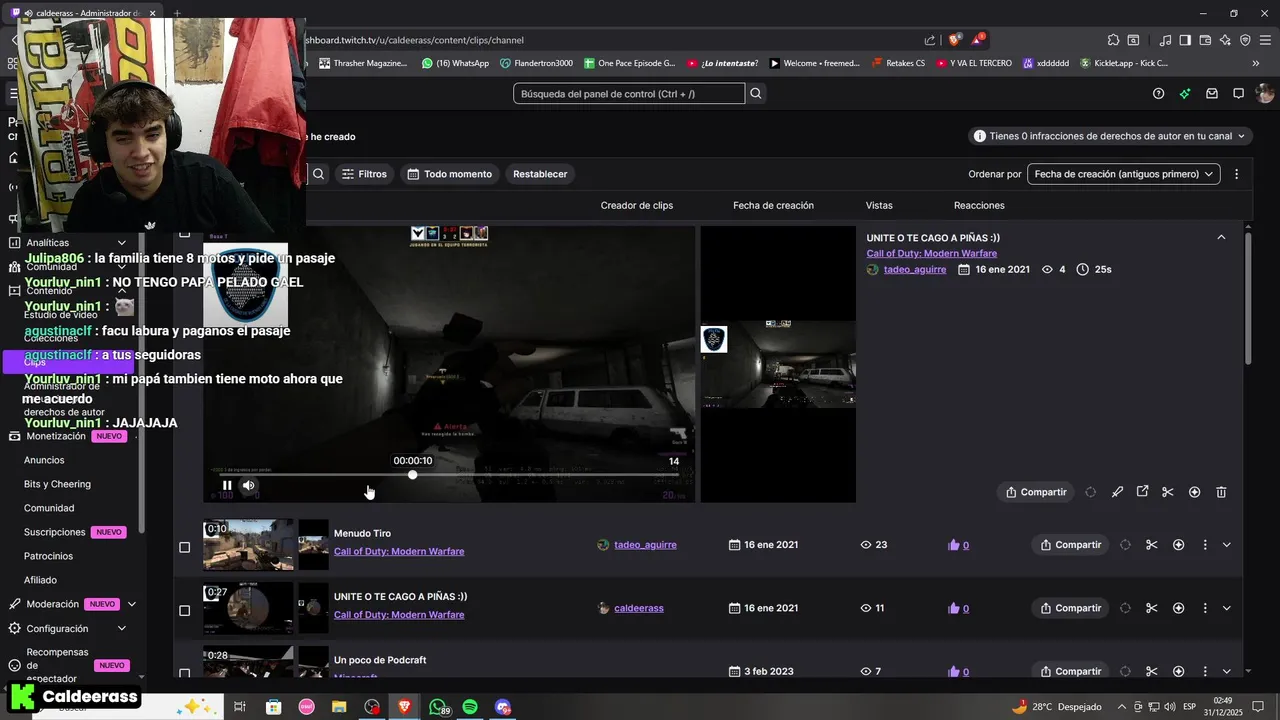Open caldeerass creator link in clip row
The image size is (1280, 720).
pos(639,608)
